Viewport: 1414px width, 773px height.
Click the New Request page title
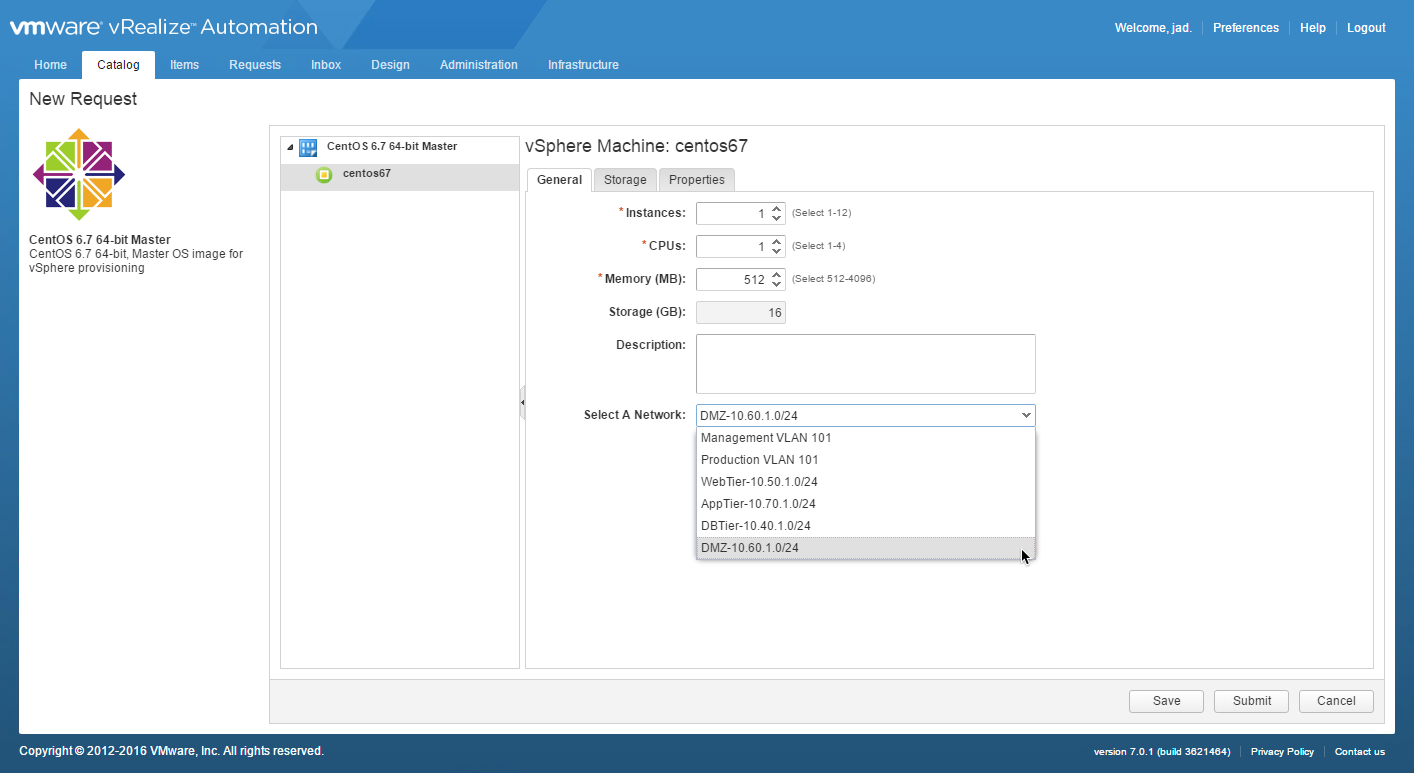click(x=83, y=99)
